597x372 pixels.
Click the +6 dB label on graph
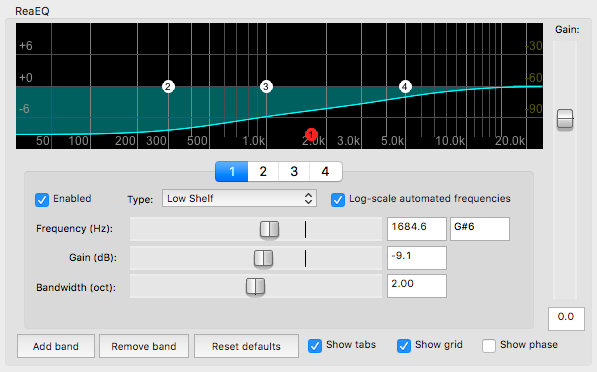(26, 46)
